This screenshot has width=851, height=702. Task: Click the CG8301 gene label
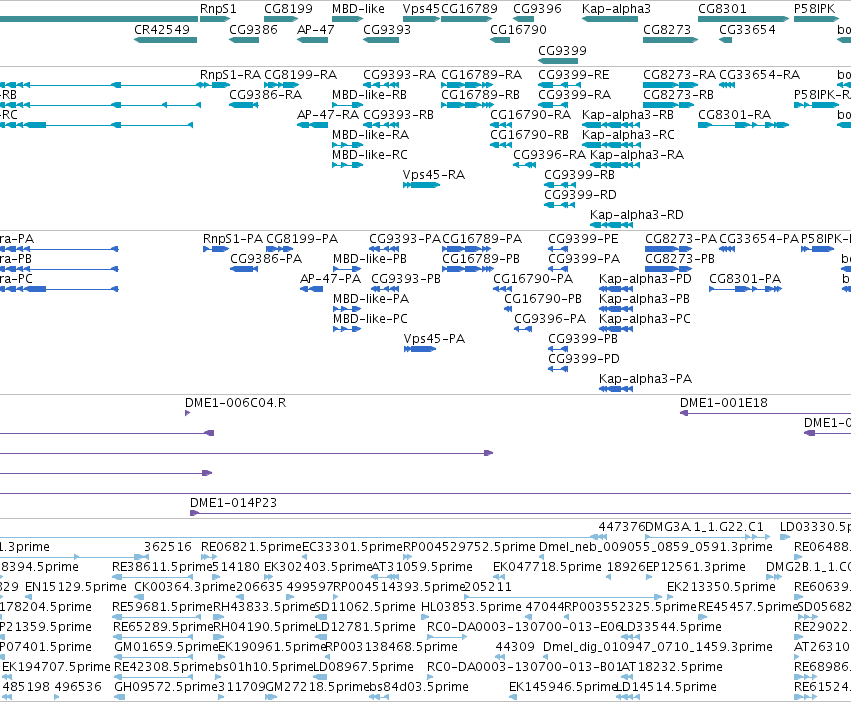[x=722, y=9]
